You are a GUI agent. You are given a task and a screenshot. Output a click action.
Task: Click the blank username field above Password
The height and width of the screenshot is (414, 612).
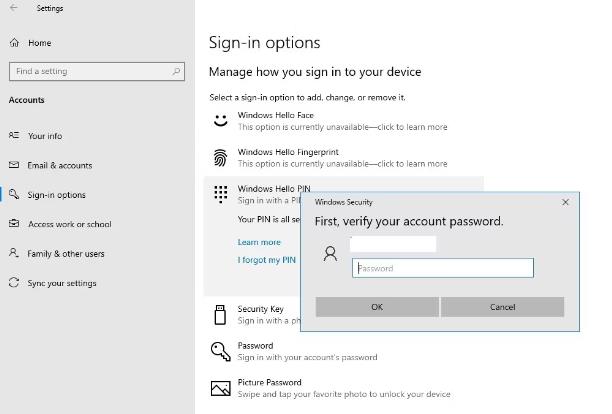click(393, 244)
